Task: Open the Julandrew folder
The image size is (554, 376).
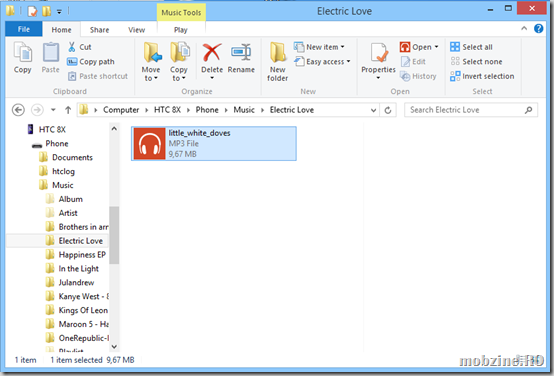Action: (x=76, y=282)
